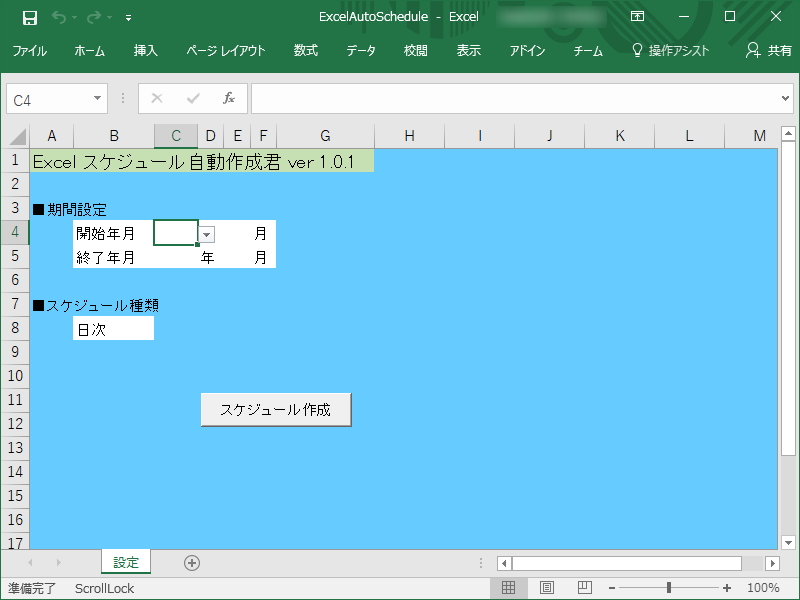This screenshot has height=600, width=800.
Task: Click the horizontal scrollbar right arrow
Action: point(772,563)
